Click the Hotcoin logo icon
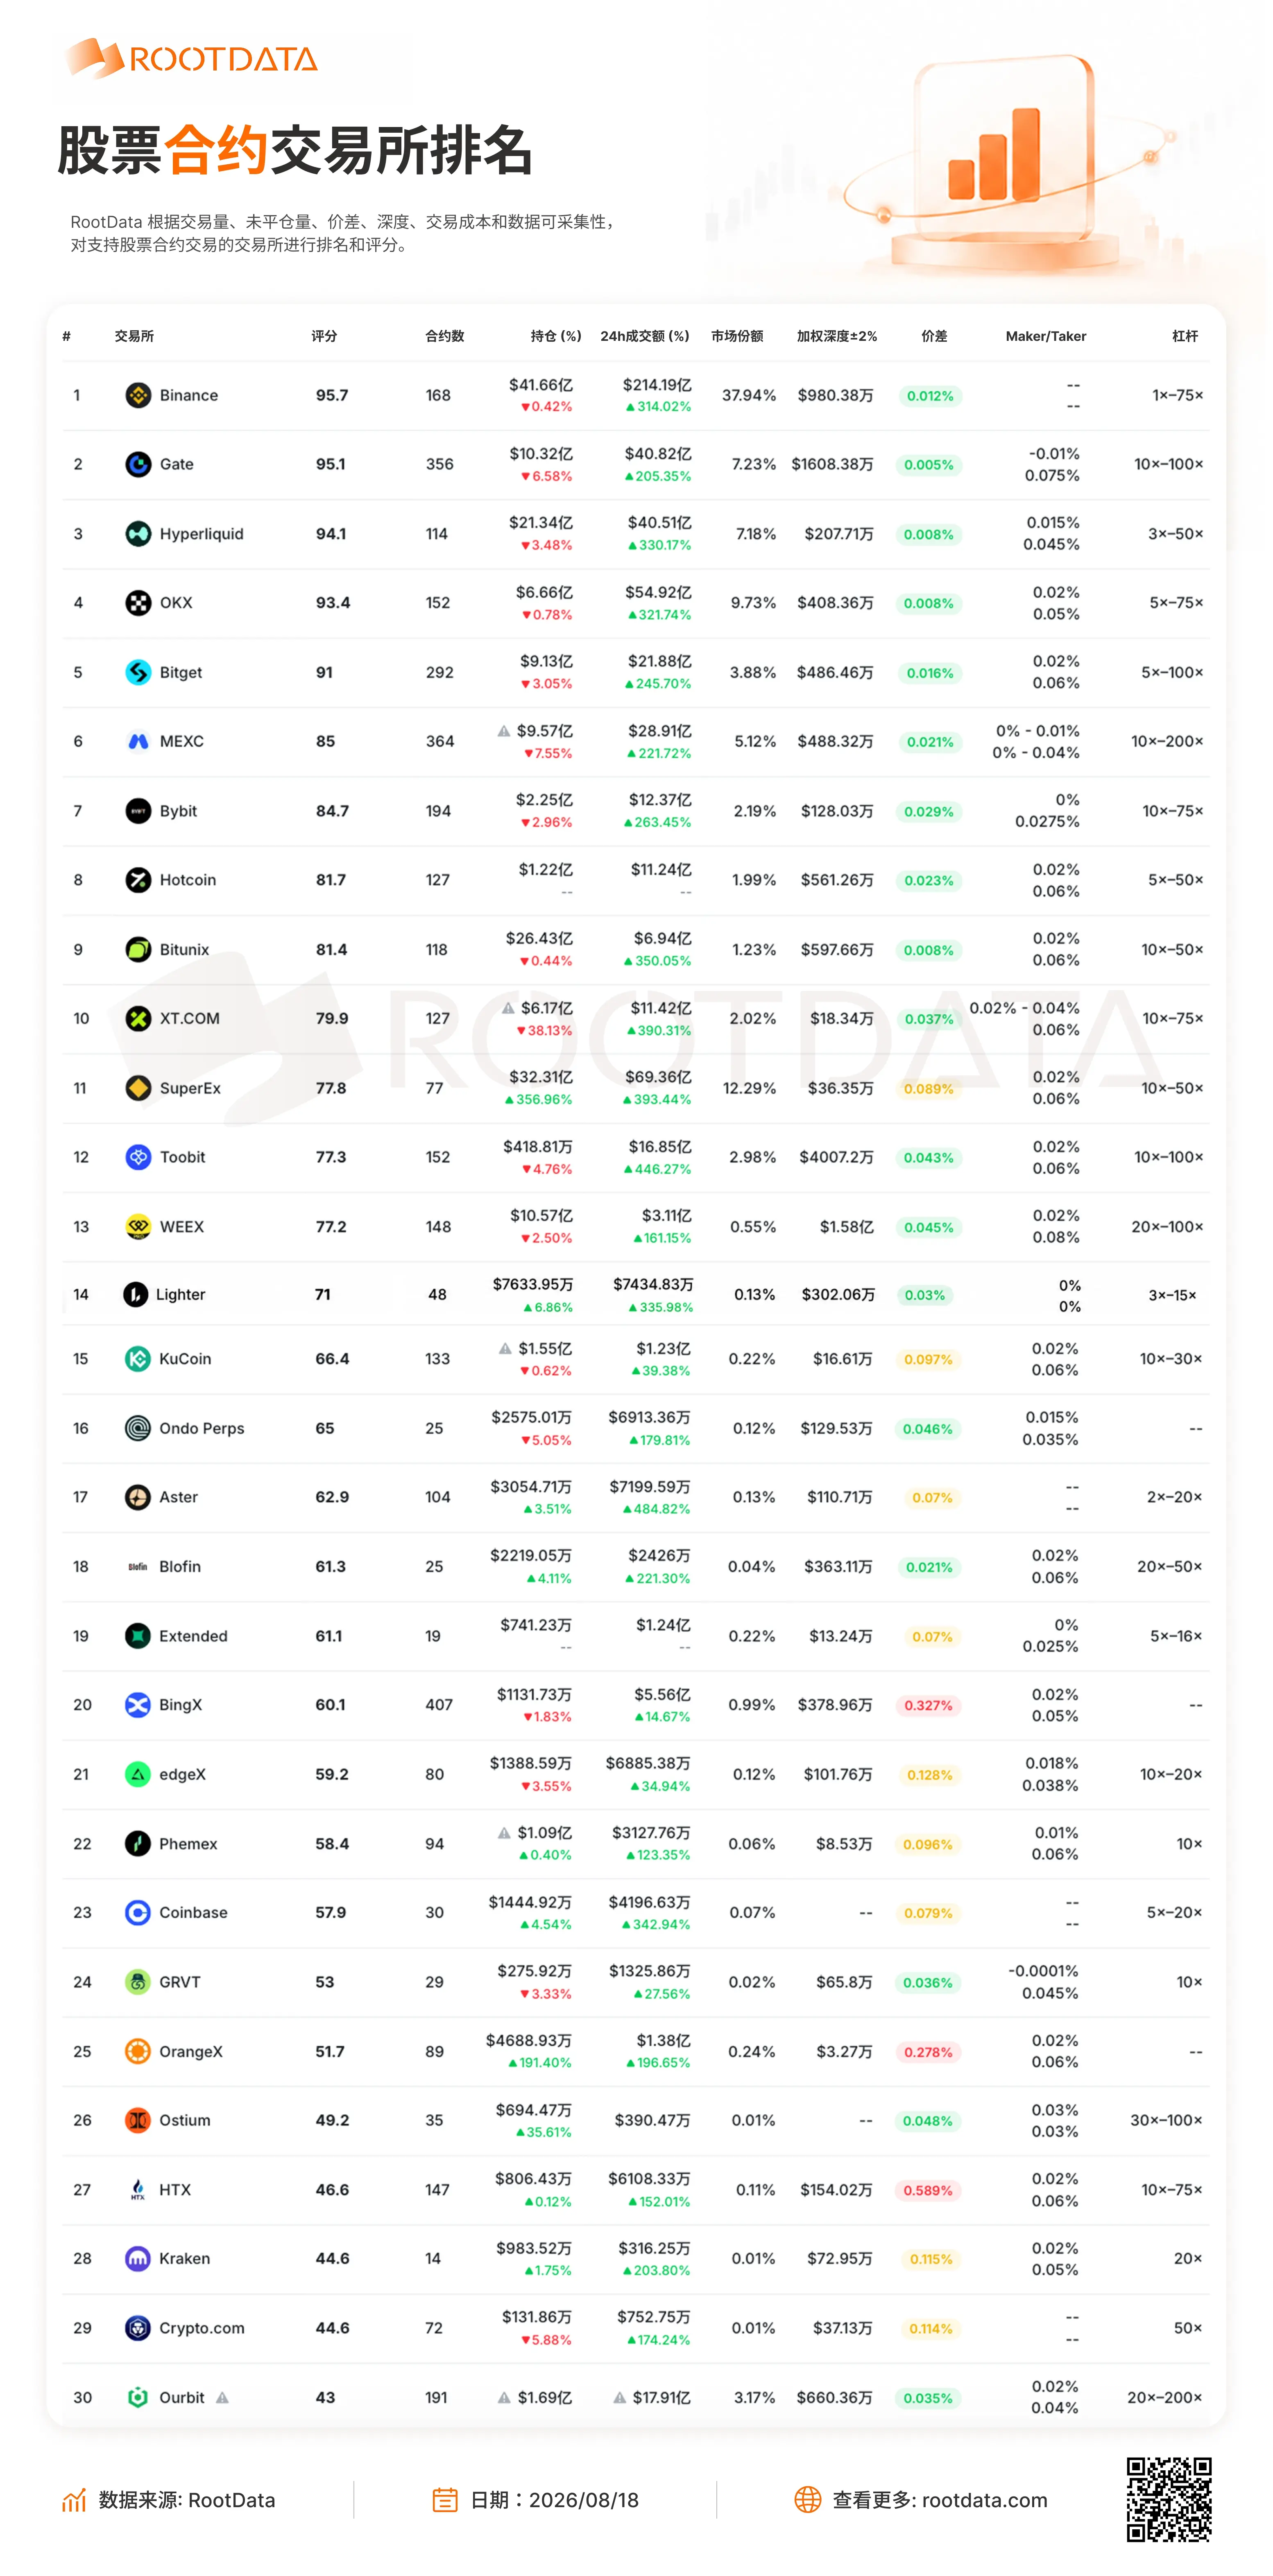Image resolution: width=1273 pixels, height=2576 pixels. [x=138, y=880]
